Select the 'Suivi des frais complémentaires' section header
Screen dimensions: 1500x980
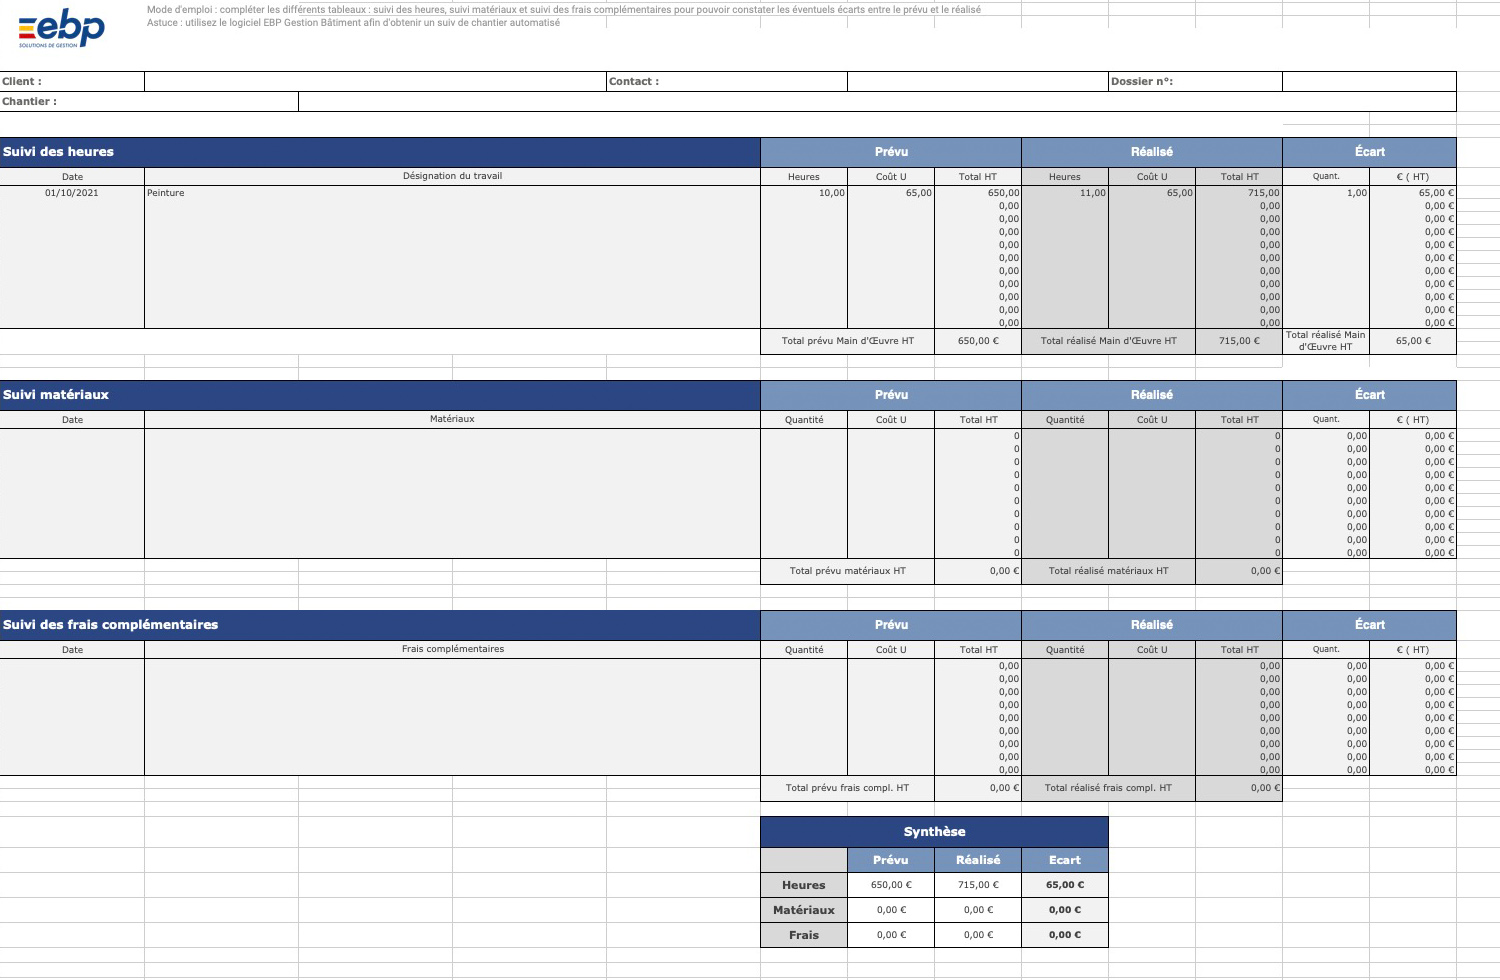tap(380, 625)
